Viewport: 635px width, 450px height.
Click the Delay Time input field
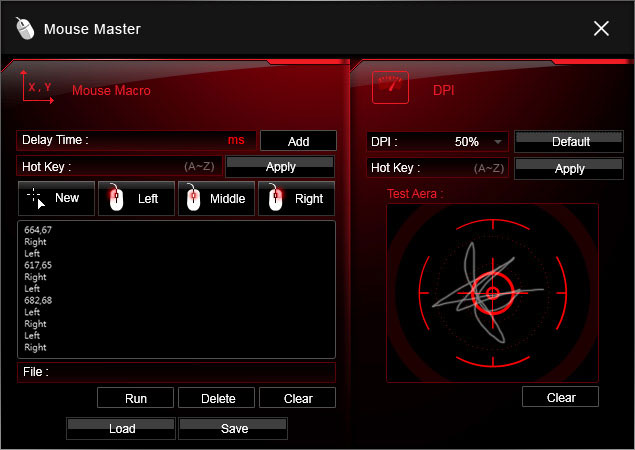158,141
